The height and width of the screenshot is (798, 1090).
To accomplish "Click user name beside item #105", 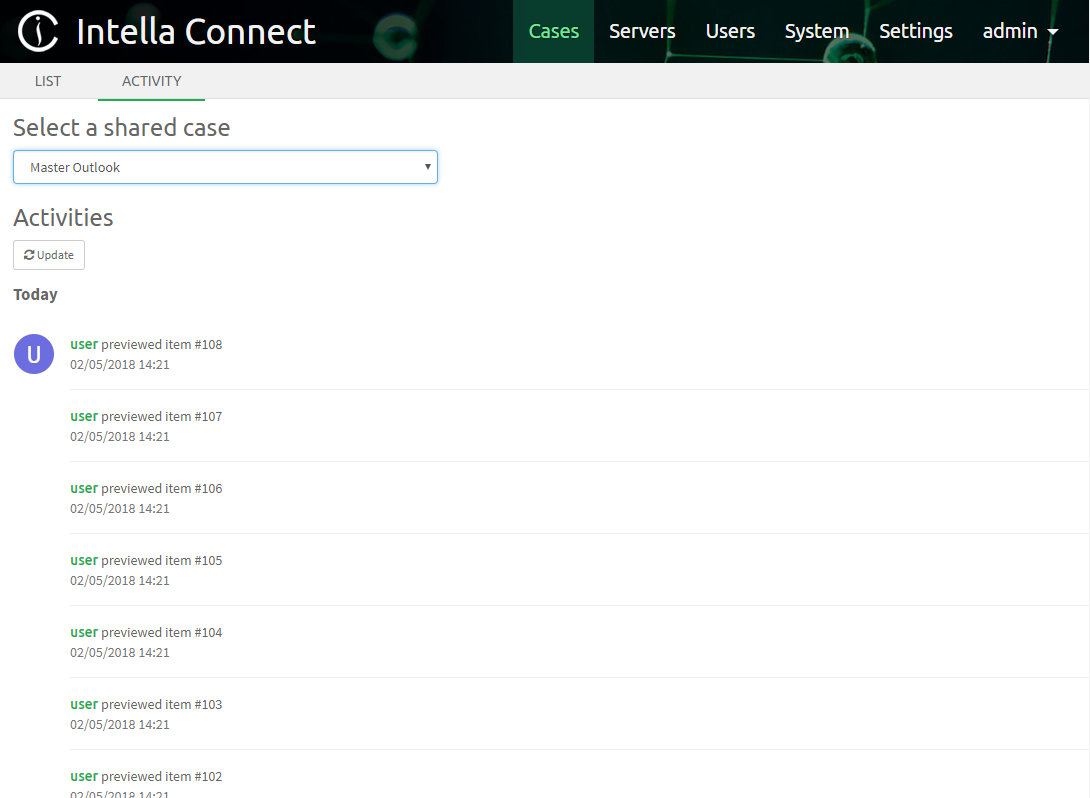I will (x=84, y=561).
